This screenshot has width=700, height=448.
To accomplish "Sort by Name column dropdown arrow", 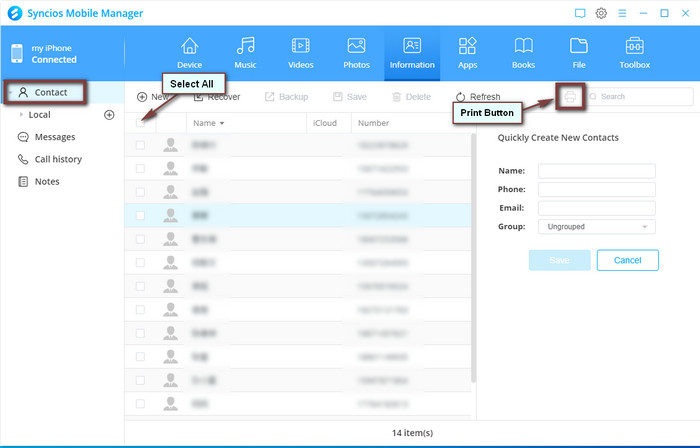I will 222,123.
